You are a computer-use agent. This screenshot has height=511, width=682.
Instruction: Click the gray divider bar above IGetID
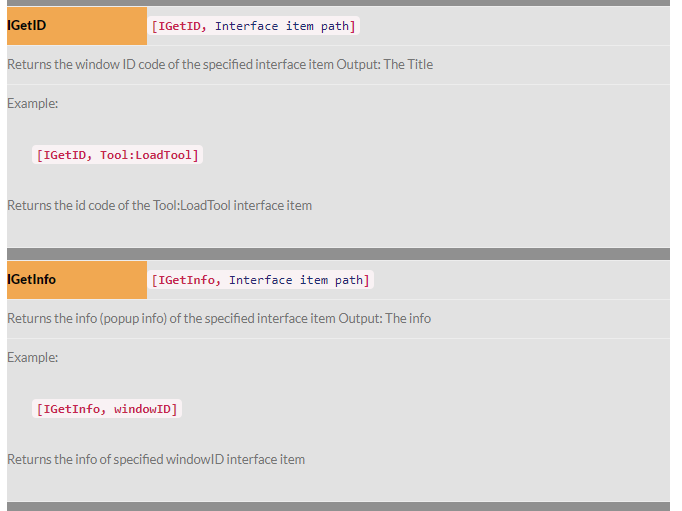pyautogui.click(x=338, y=3)
